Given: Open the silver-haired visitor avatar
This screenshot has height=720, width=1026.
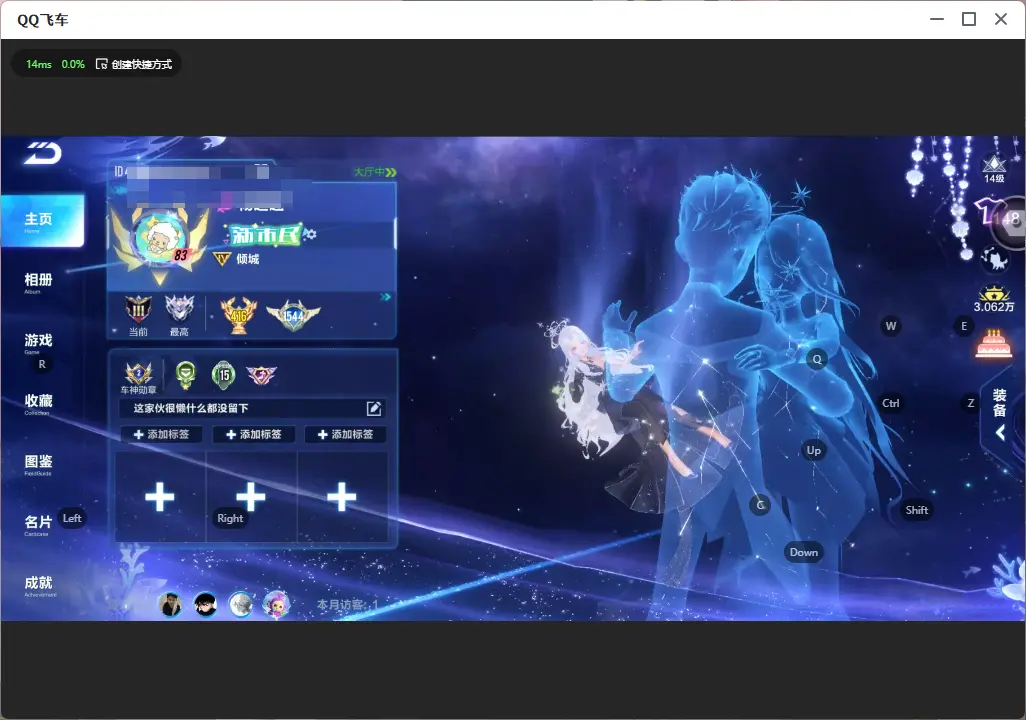Looking at the screenshot, I should [241, 604].
